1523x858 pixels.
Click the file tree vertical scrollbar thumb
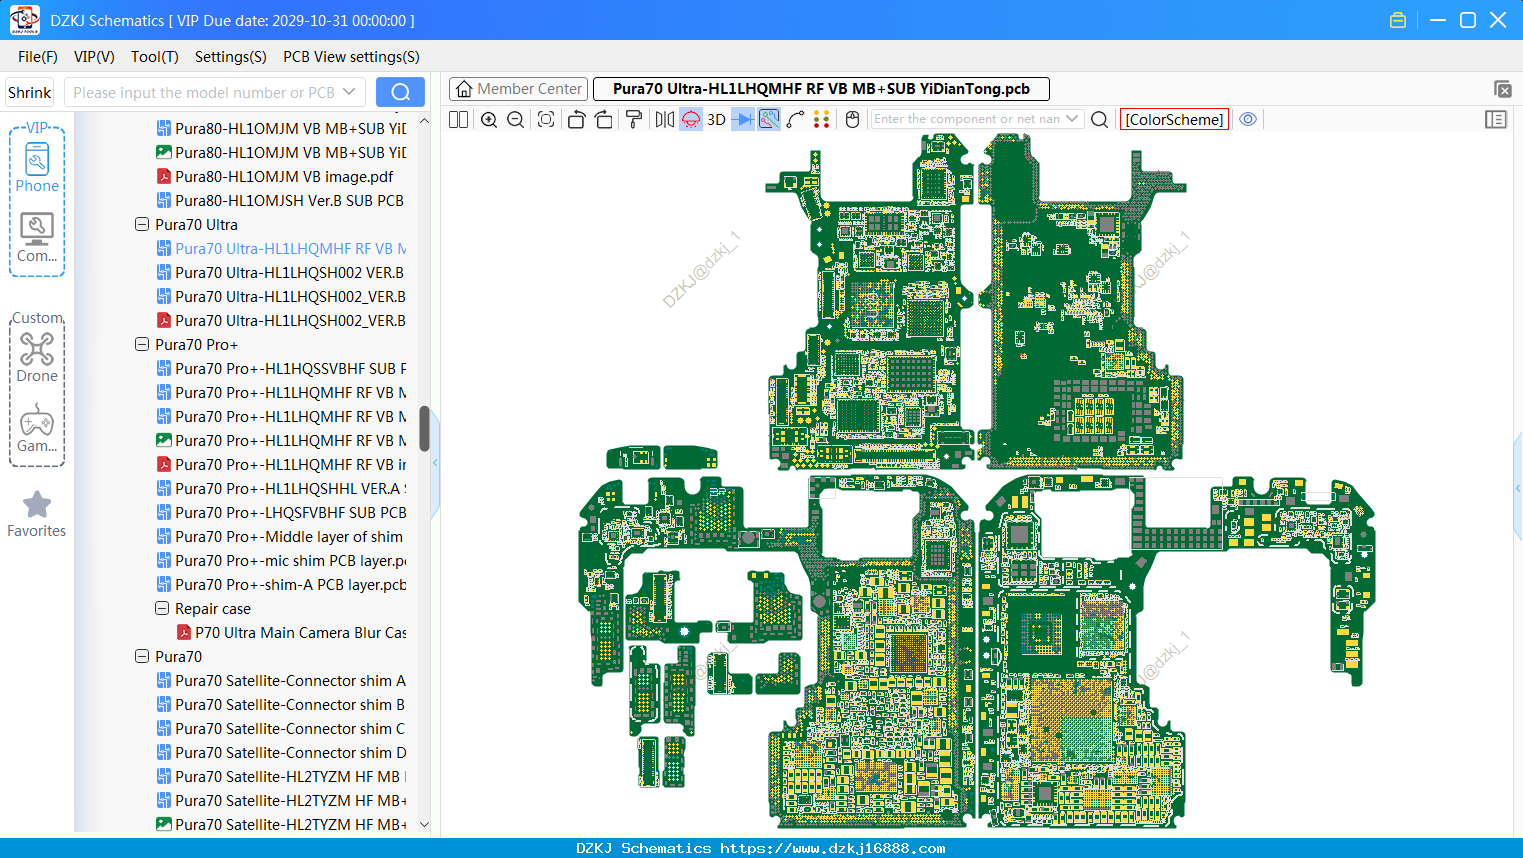click(x=424, y=428)
